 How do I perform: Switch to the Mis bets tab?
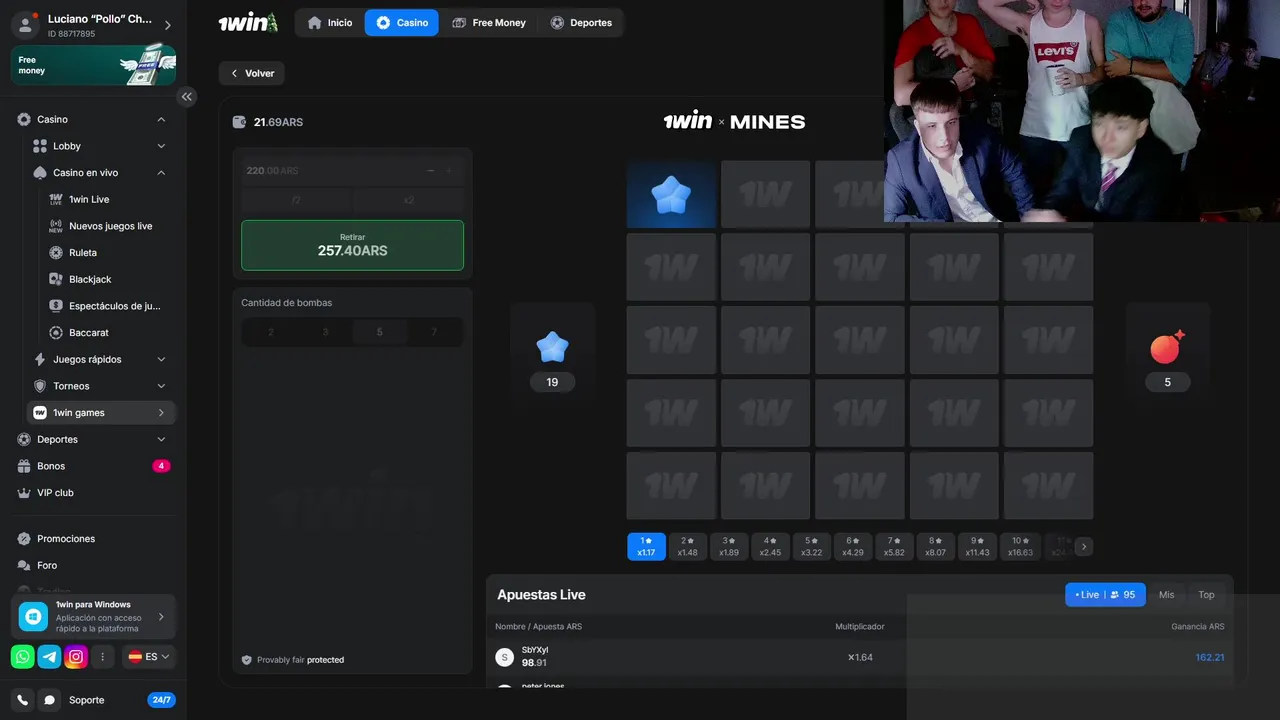1166,594
